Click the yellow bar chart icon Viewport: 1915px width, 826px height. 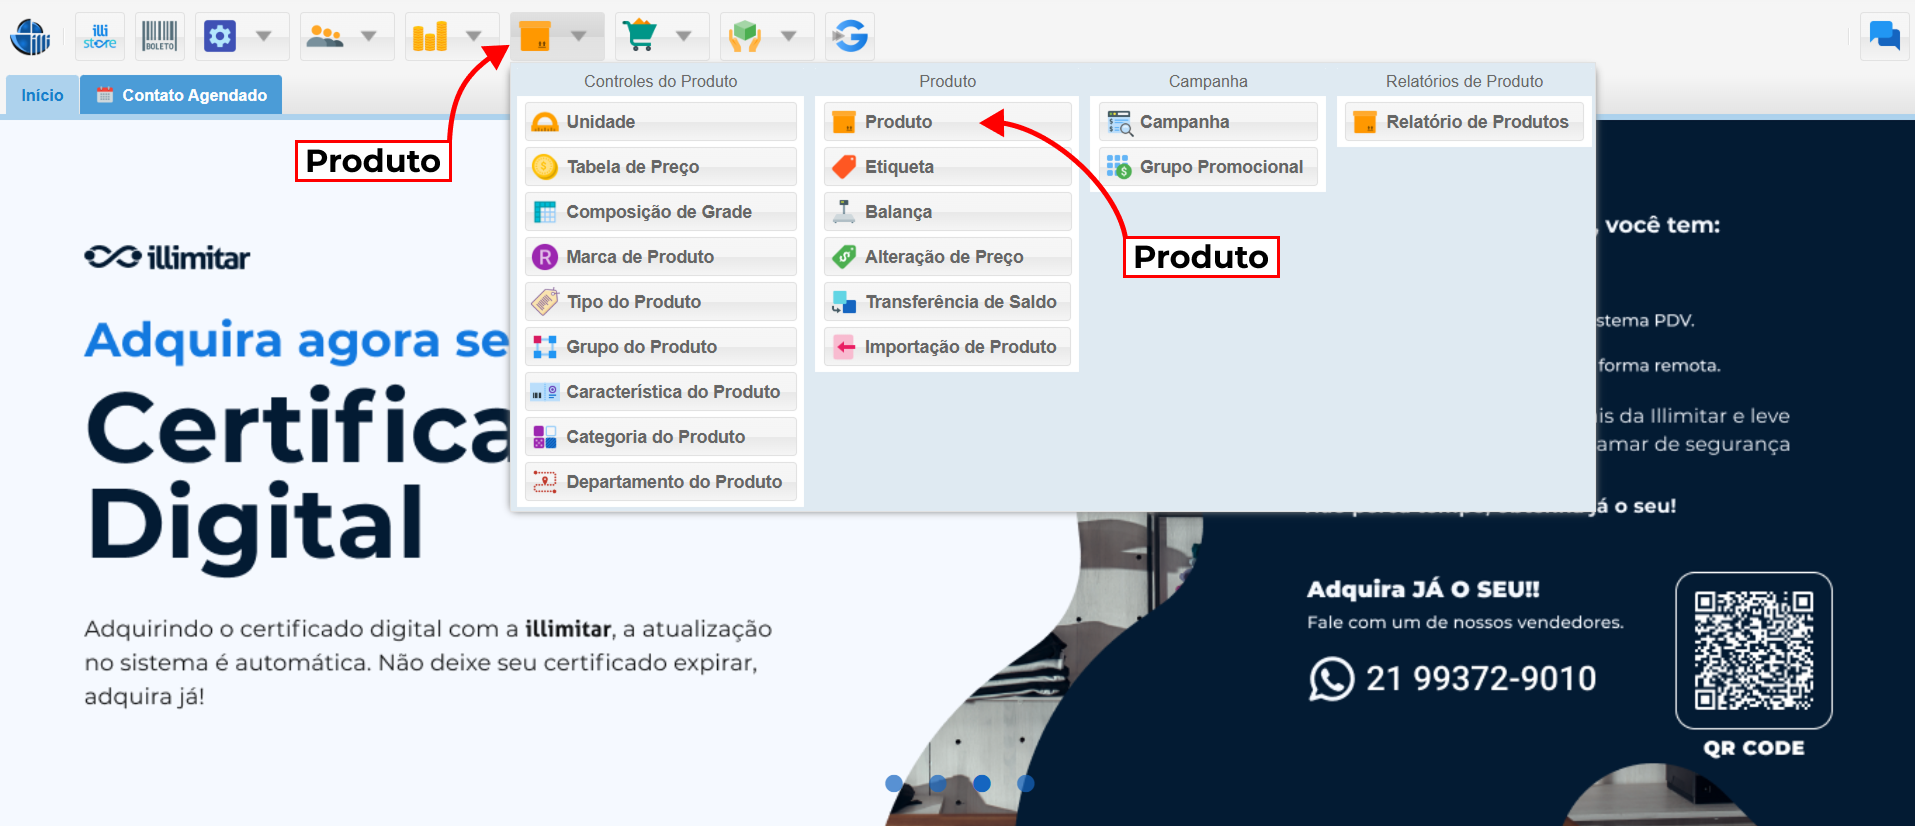[430, 37]
